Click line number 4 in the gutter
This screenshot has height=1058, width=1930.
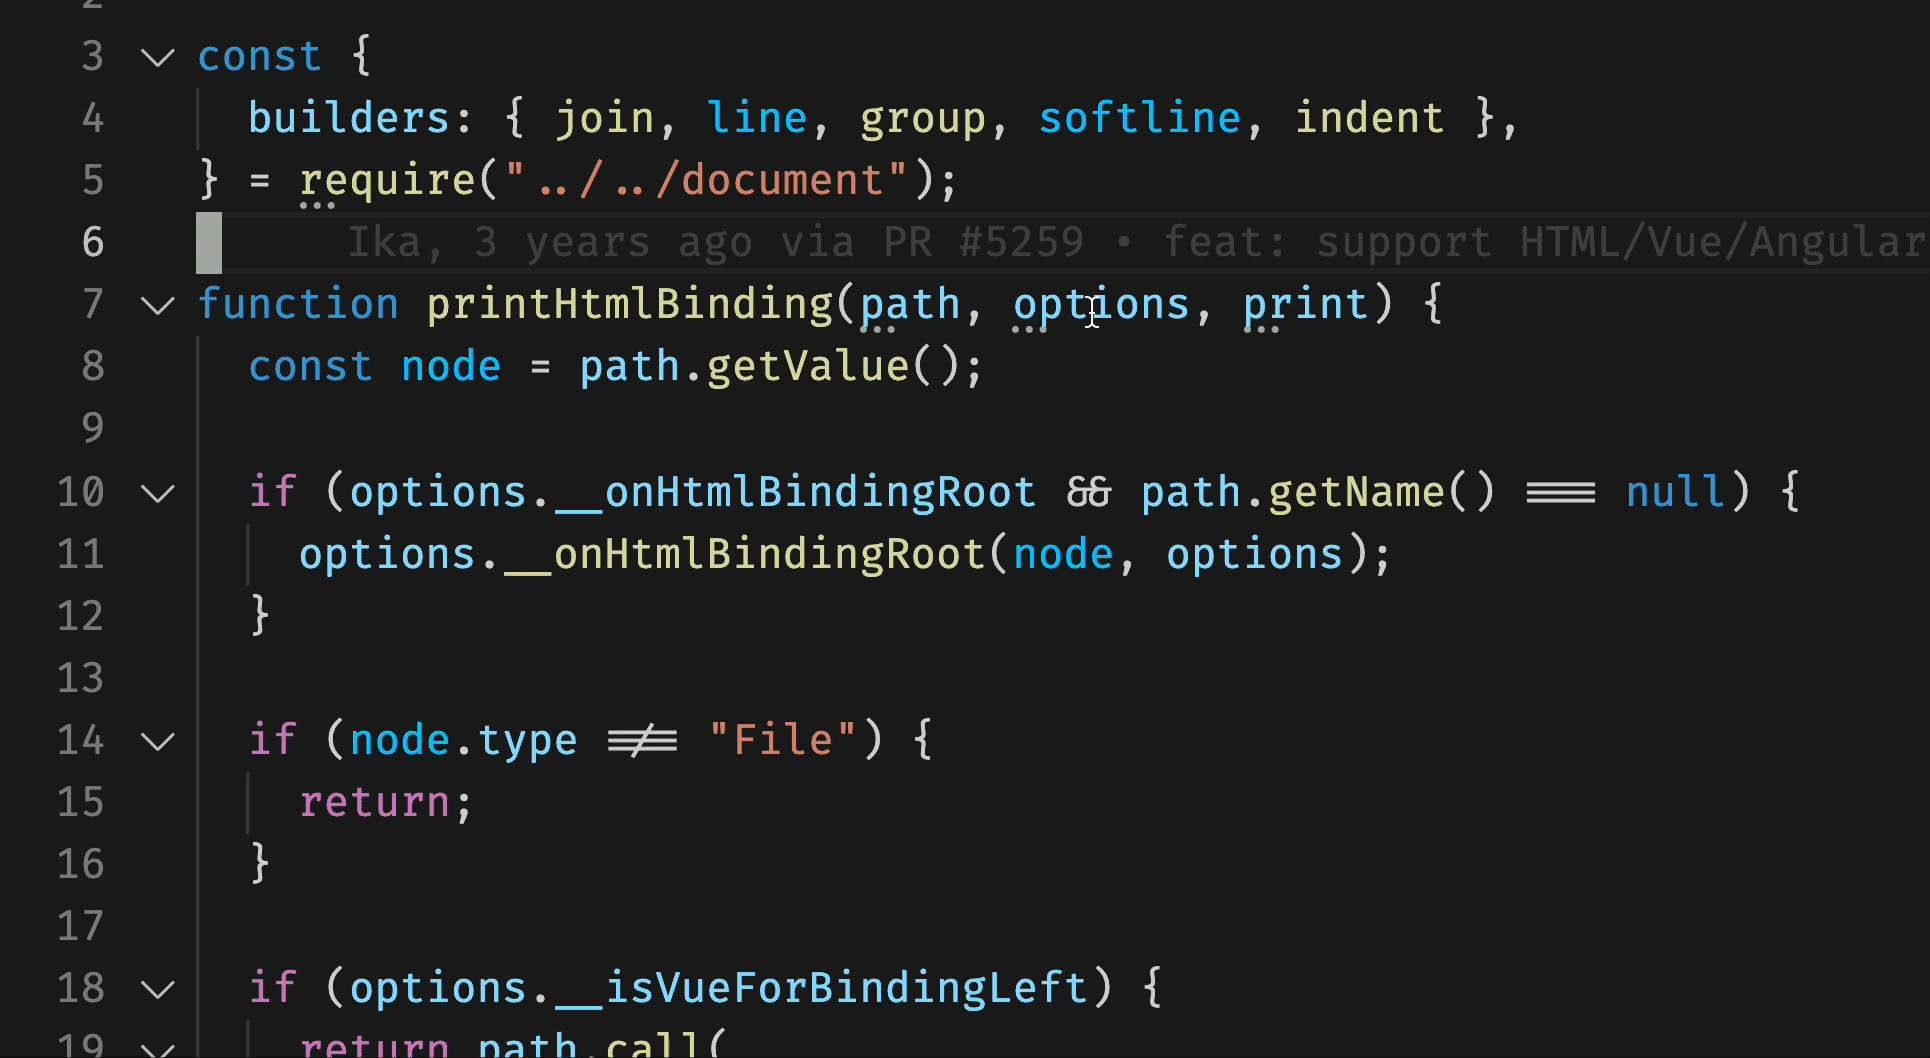[93, 118]
